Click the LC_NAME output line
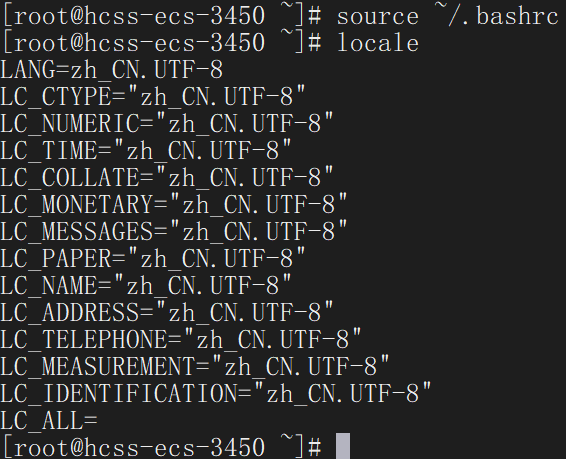The image size is (566, 460). point(146,285)
